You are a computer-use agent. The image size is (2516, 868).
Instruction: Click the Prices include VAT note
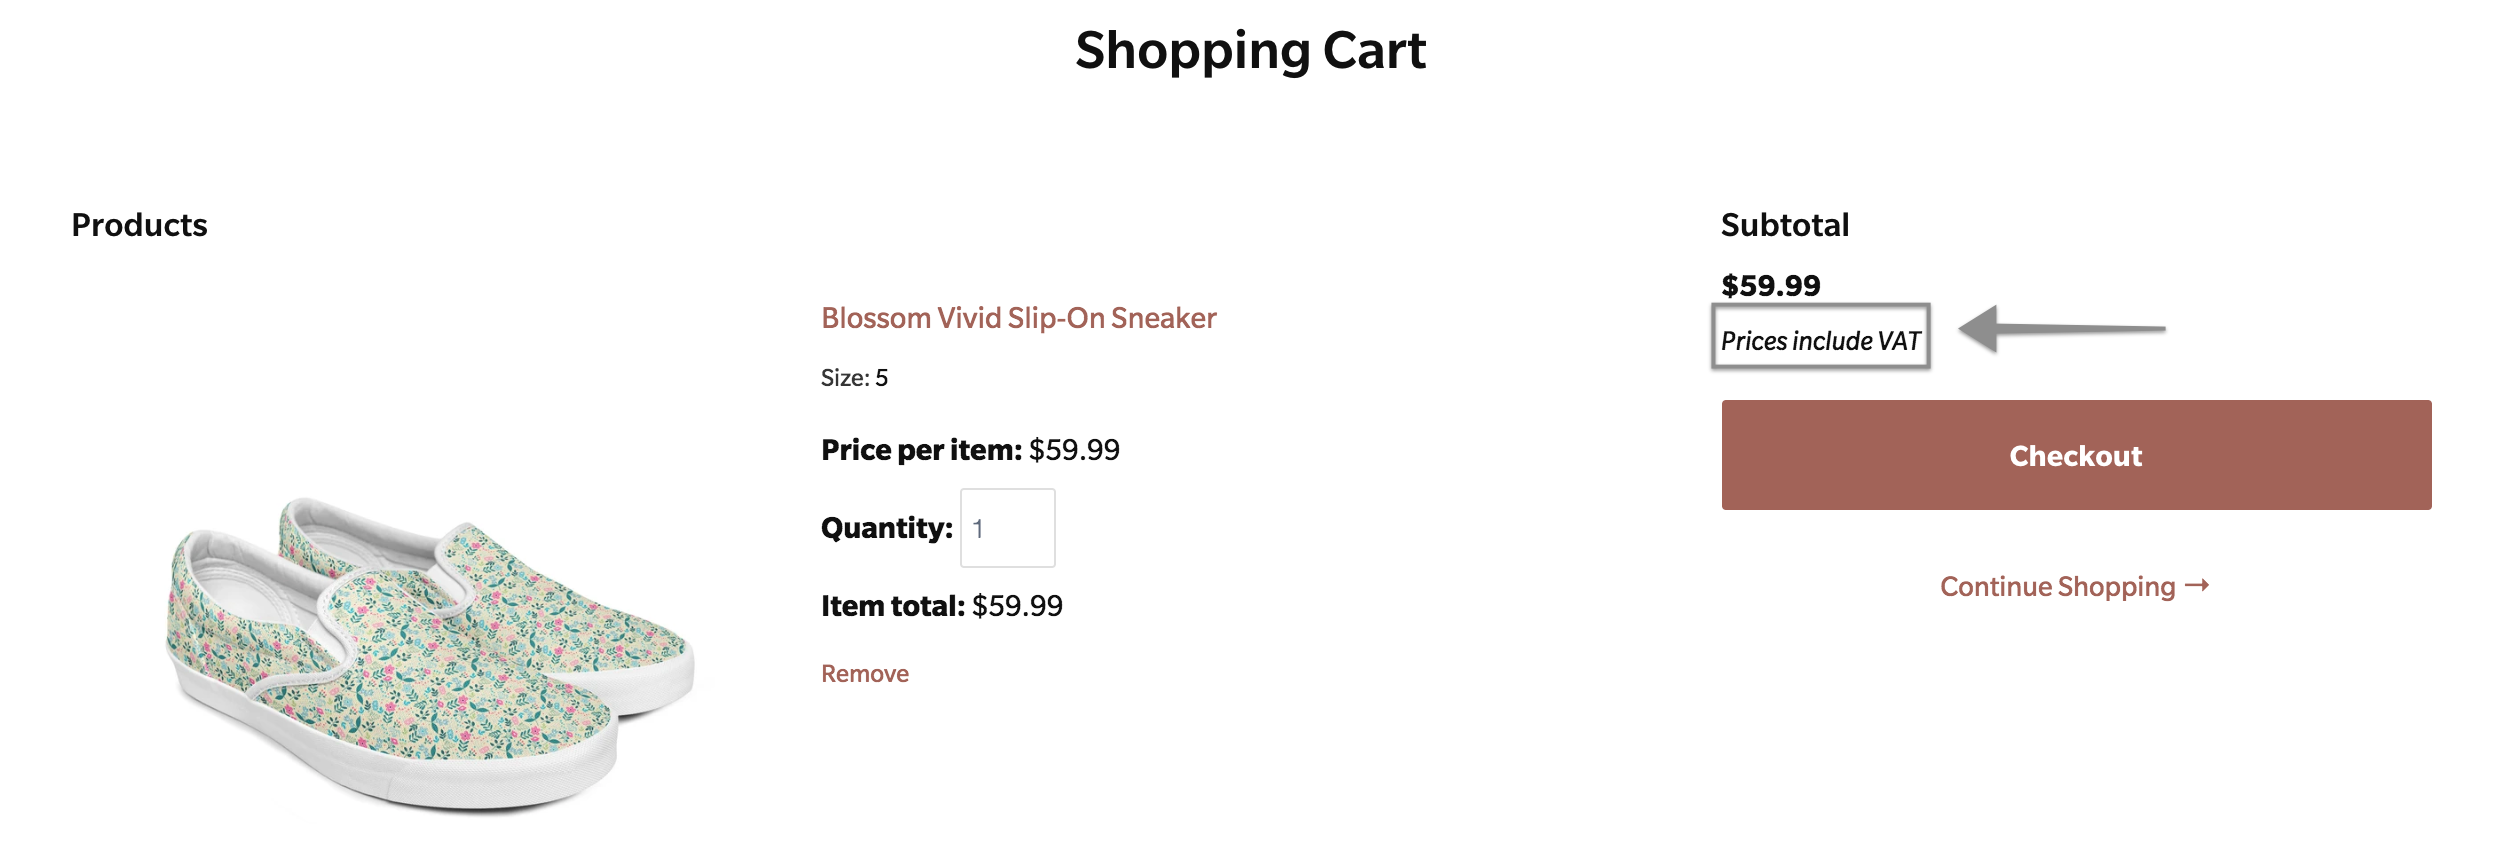coord(1820,341)
